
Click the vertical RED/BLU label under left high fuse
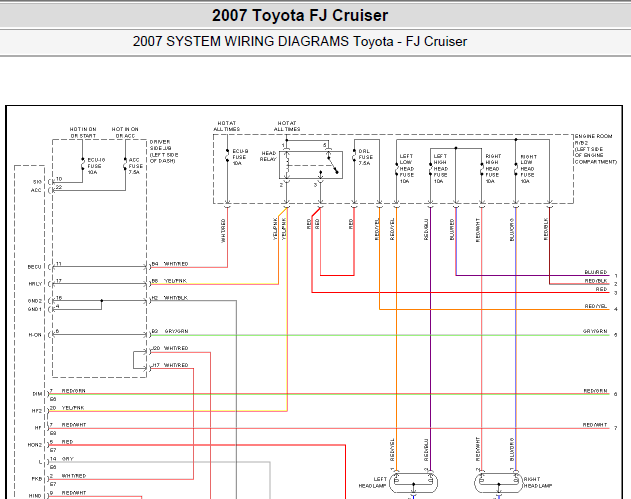coord(426,229)
